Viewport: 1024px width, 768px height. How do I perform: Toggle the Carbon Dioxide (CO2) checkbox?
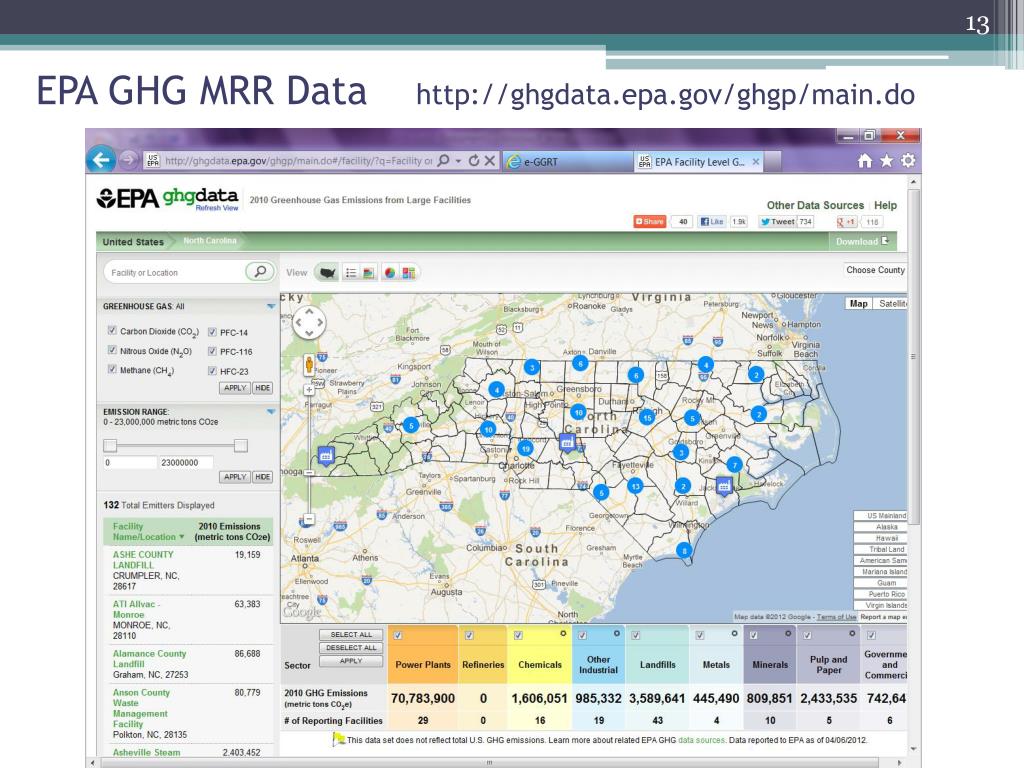[112, 330]
